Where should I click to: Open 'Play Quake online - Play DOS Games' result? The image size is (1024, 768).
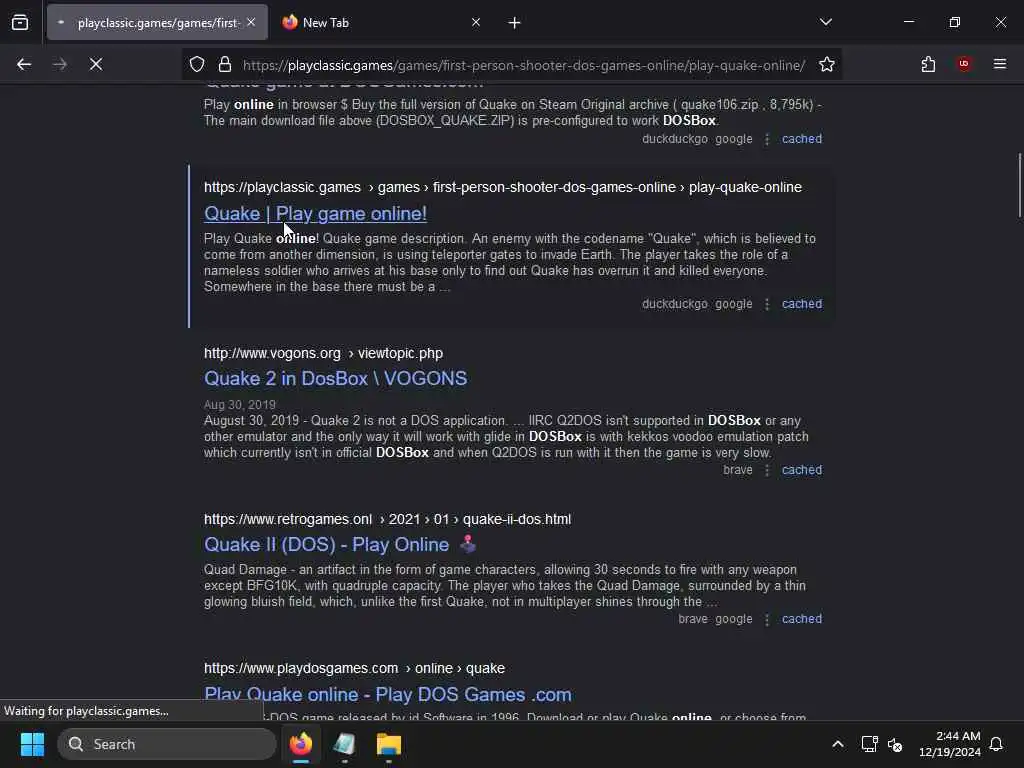pyautogui.click(x=388, y=694)
